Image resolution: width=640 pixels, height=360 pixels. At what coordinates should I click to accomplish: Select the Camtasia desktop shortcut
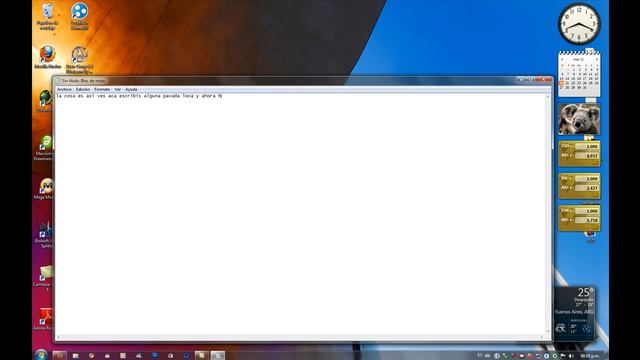coord(44,278)
